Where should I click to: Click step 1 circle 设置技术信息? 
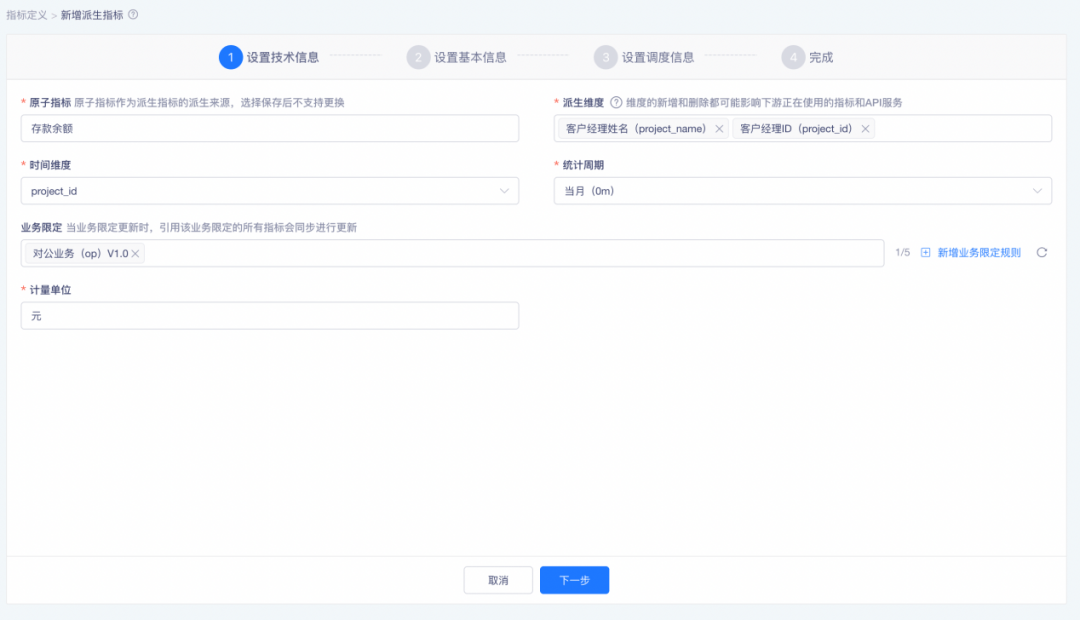point(231,57)
